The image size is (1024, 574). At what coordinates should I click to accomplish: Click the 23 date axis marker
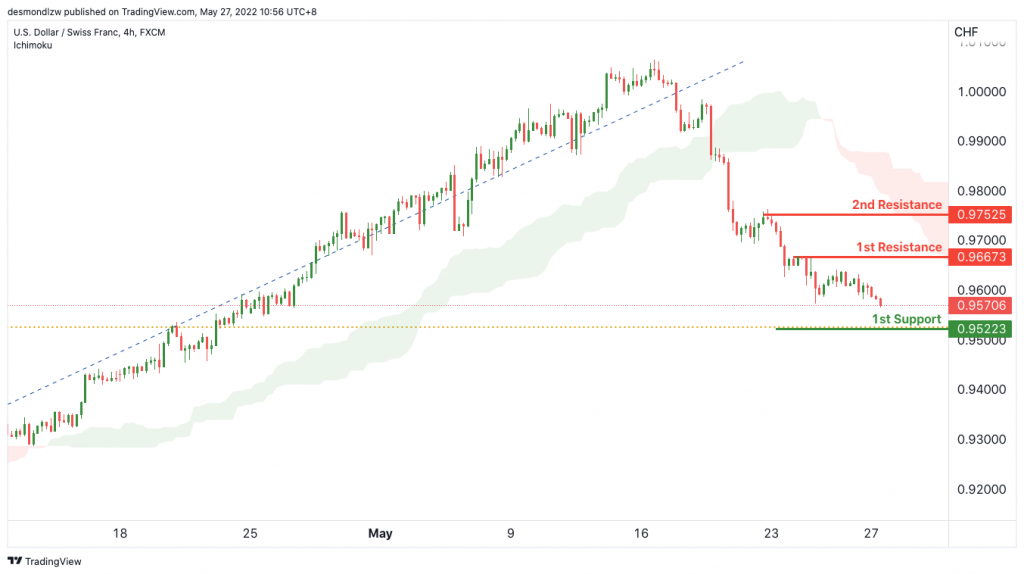(771, 534)
